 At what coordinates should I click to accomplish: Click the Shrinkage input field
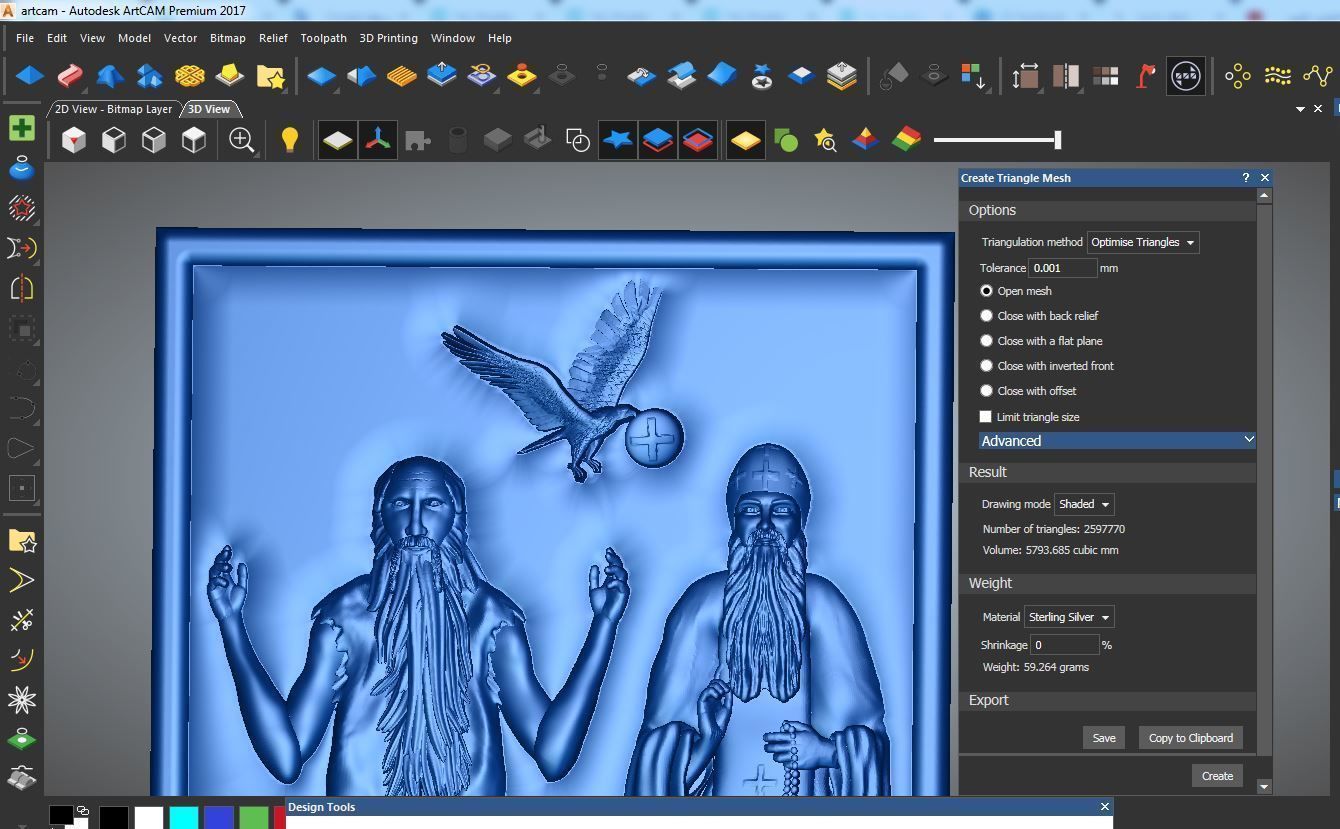(1065, 645)
